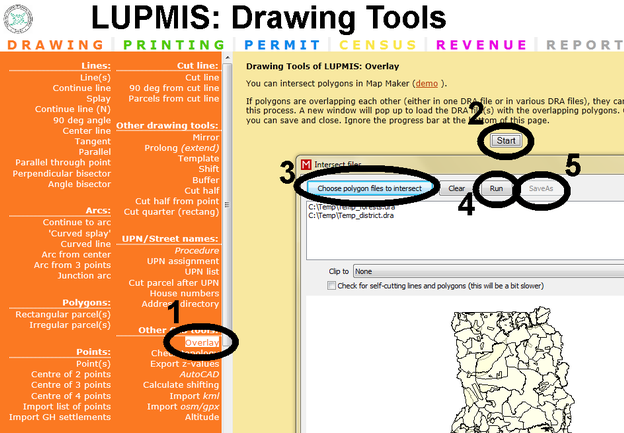Select Import list of points link
Viewport: 624px width, 433px height.
pyautogui.click(x=67, y=406)
